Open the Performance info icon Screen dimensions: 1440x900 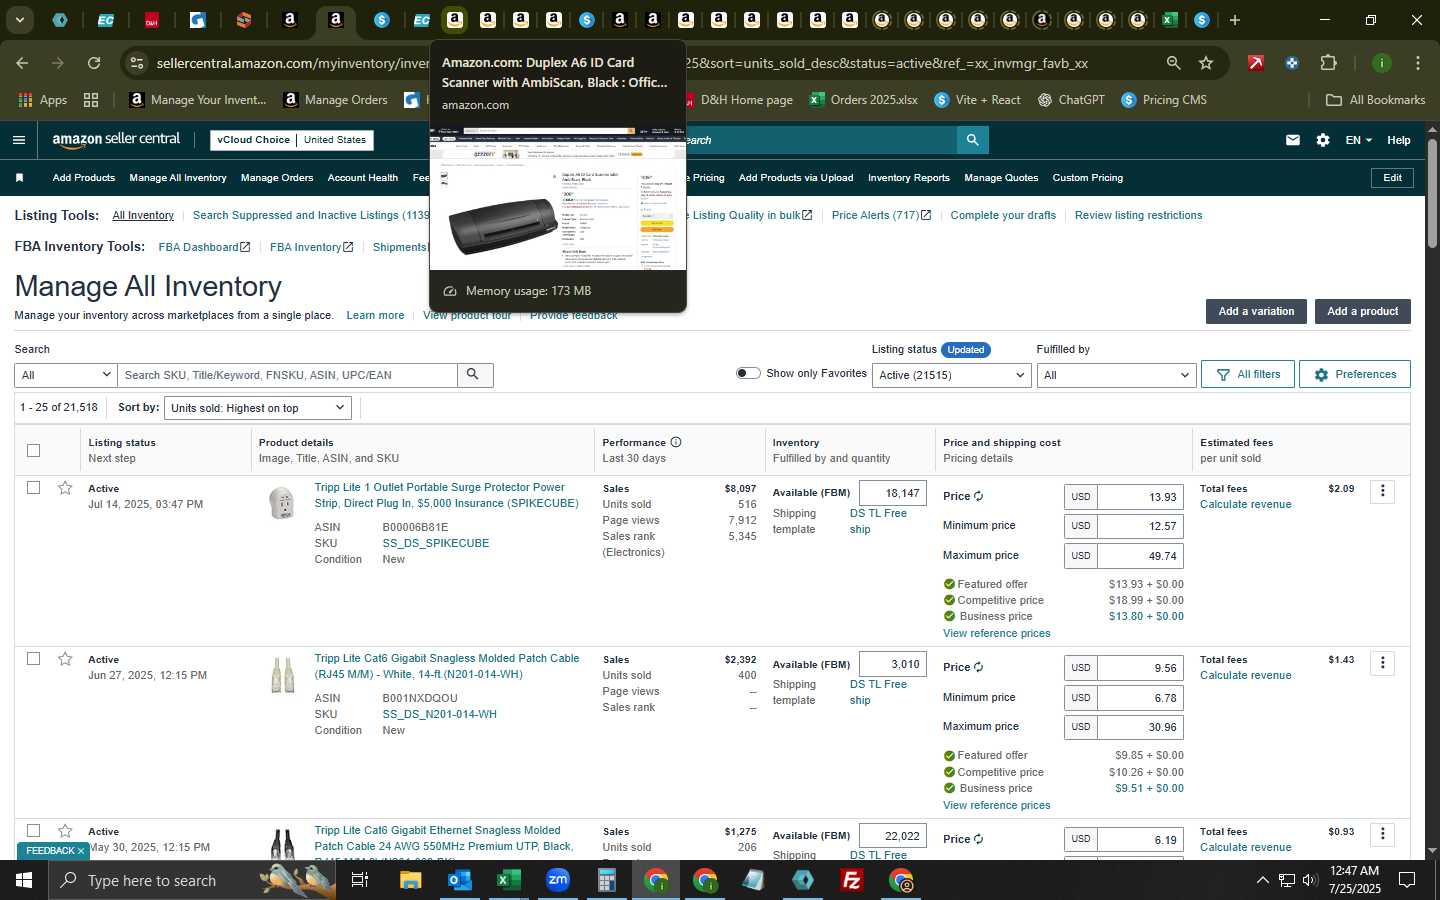(x=676, y=442)
